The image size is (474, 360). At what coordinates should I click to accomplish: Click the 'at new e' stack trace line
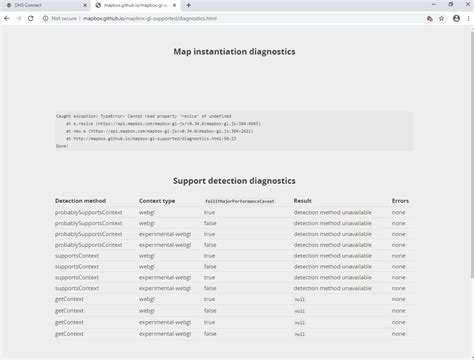[x=160, y=131]
